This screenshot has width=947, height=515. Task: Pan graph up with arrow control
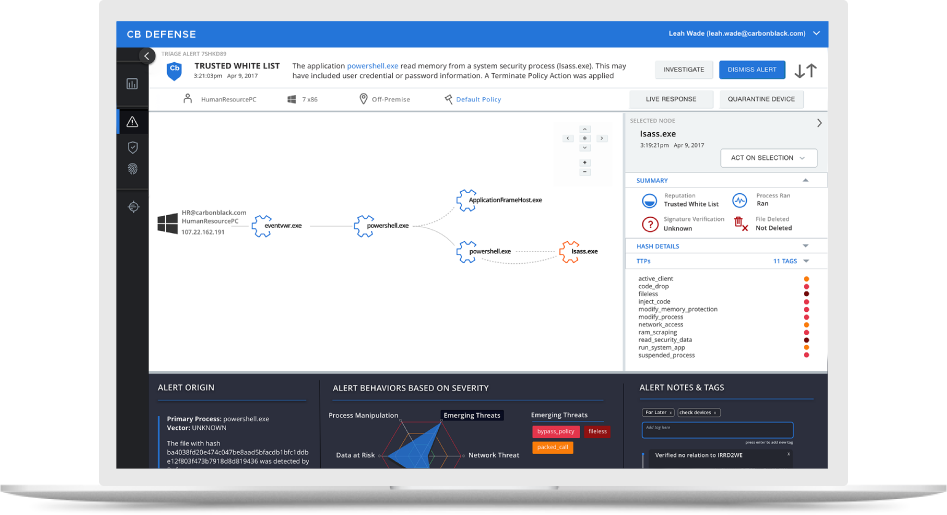click(x=585, y=129)
